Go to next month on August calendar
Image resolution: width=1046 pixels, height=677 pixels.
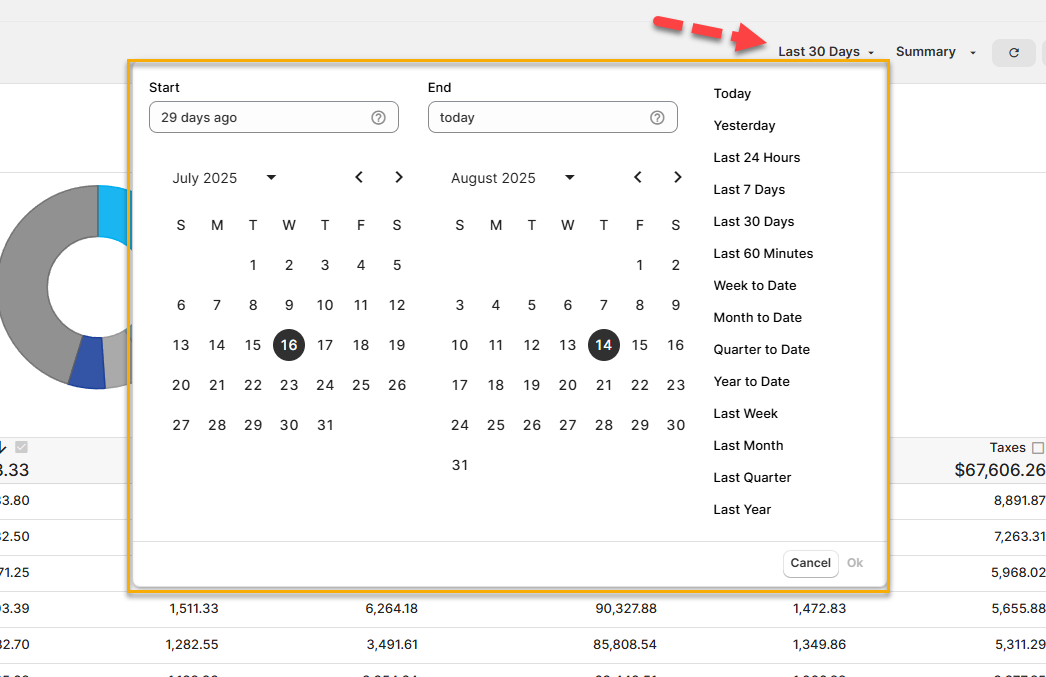click(677, 178)
